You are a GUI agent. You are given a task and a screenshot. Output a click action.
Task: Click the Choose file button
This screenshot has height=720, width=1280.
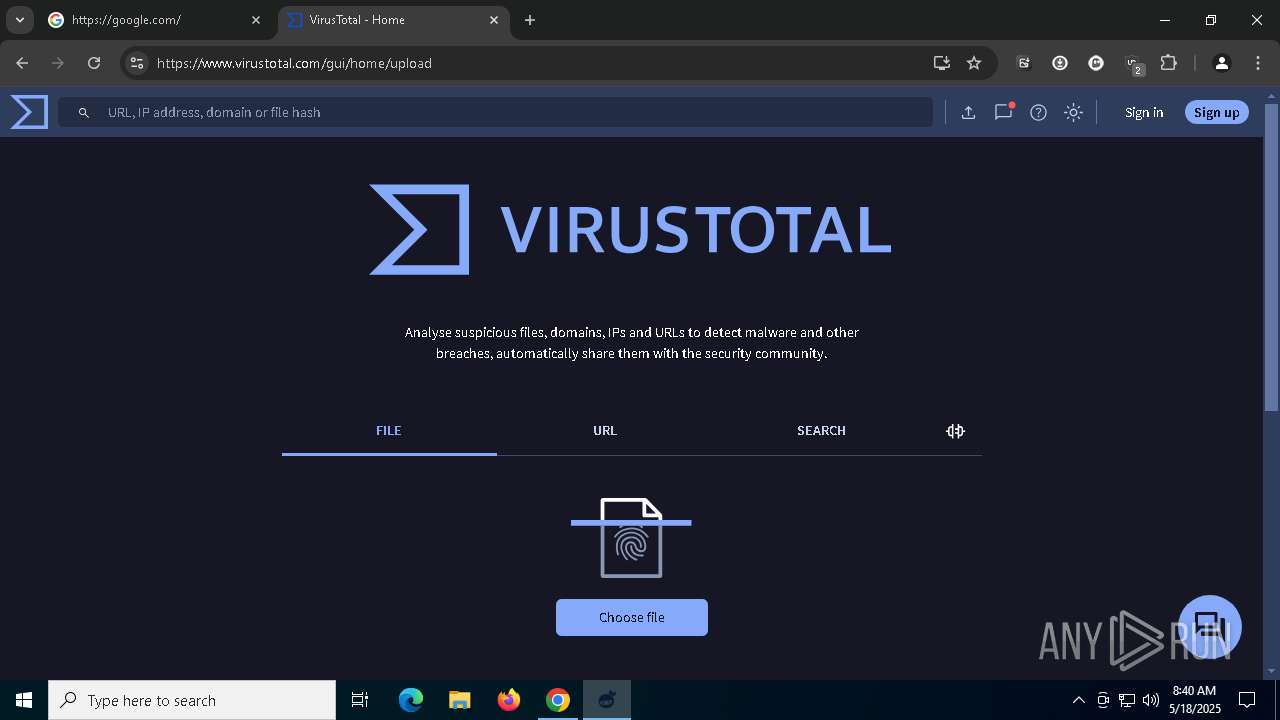point(632,617)
